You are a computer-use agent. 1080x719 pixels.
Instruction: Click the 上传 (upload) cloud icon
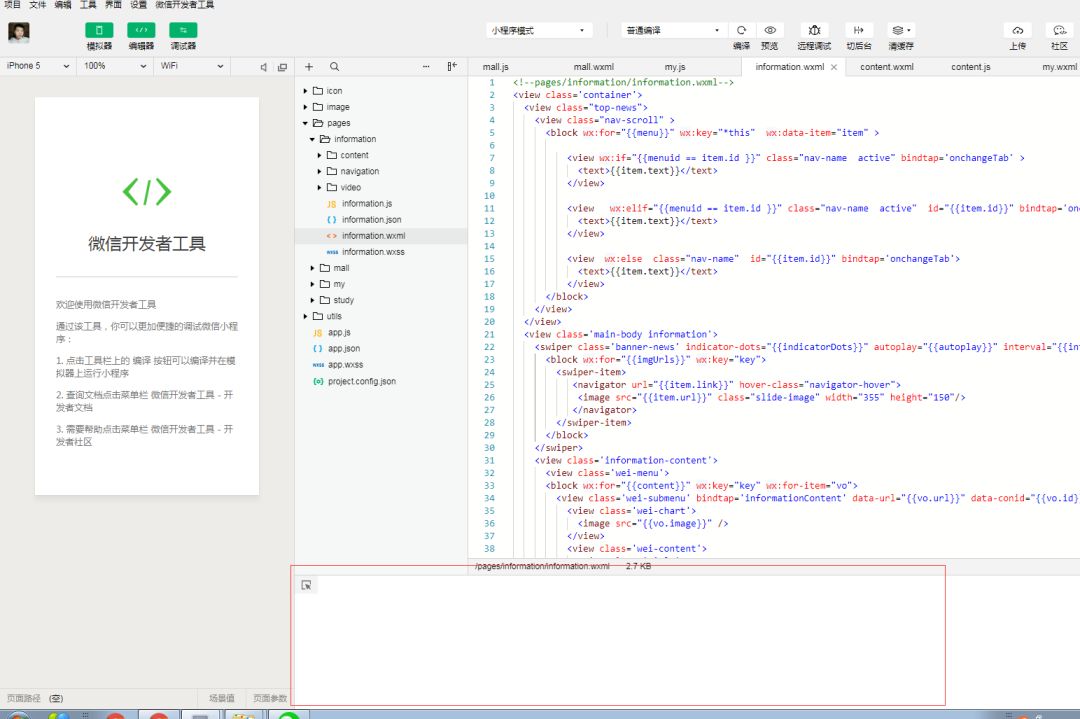(x=1017, y=31)
